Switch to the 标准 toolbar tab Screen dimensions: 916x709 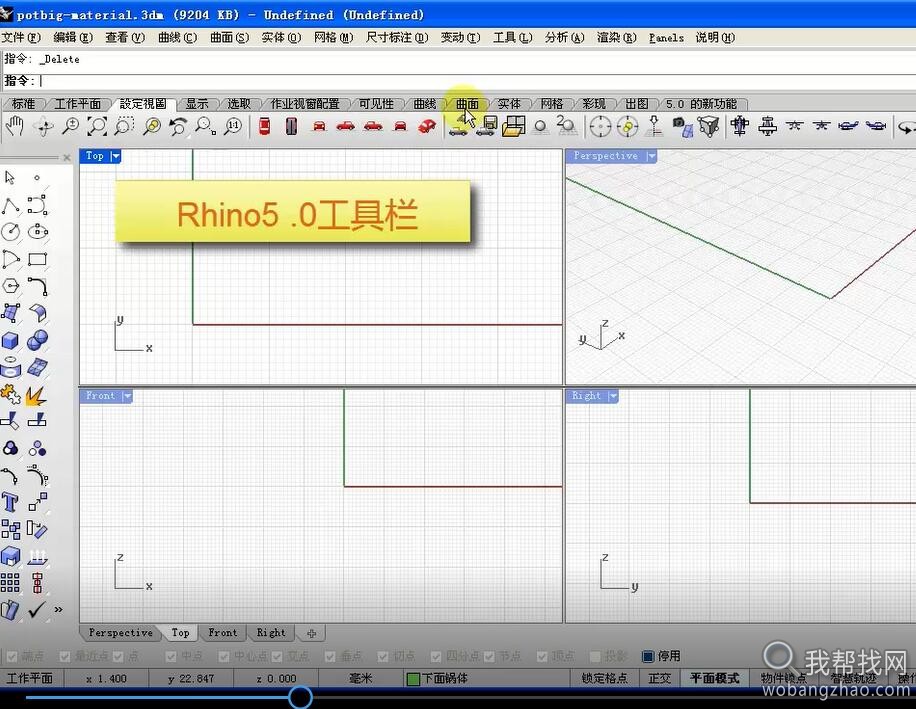pos(23,104)
